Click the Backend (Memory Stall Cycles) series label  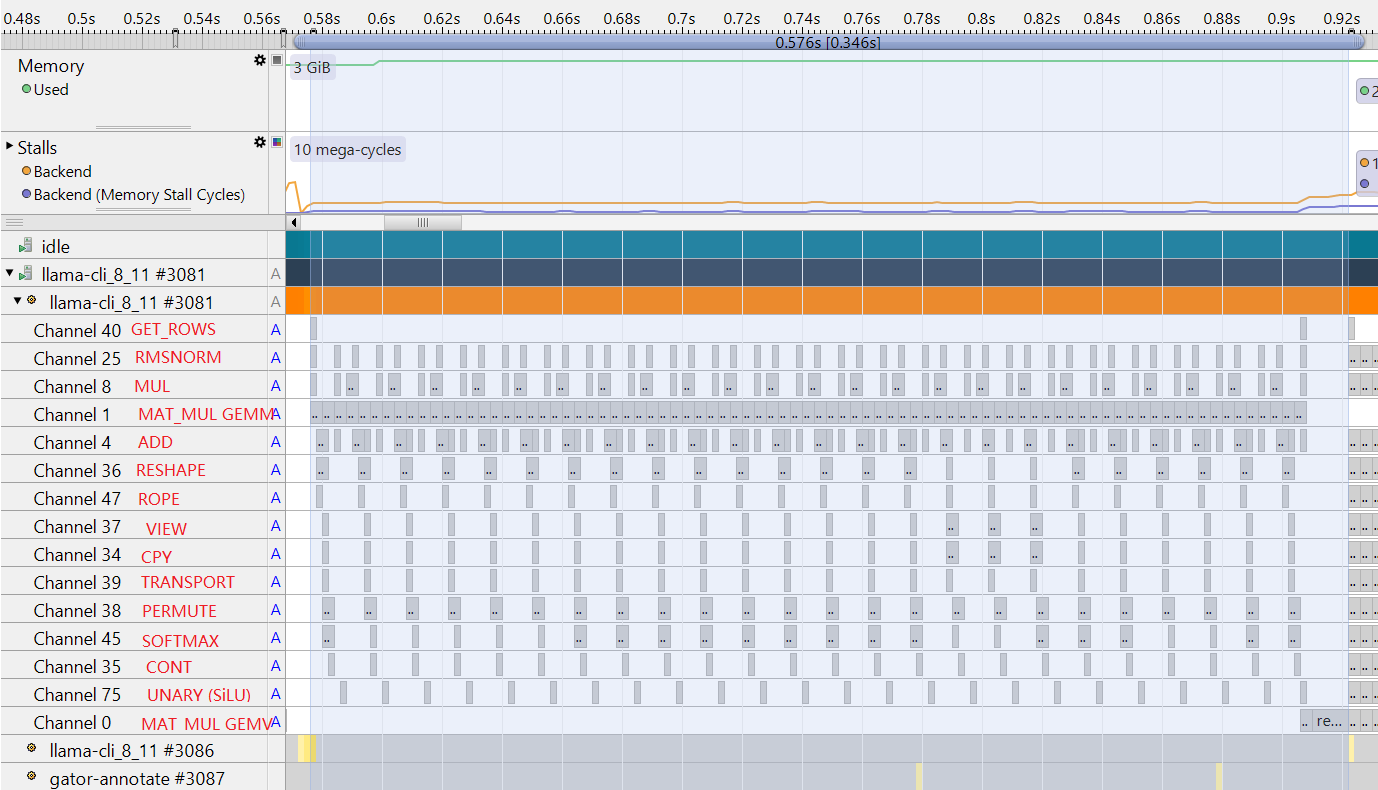[x=139, y=195]
